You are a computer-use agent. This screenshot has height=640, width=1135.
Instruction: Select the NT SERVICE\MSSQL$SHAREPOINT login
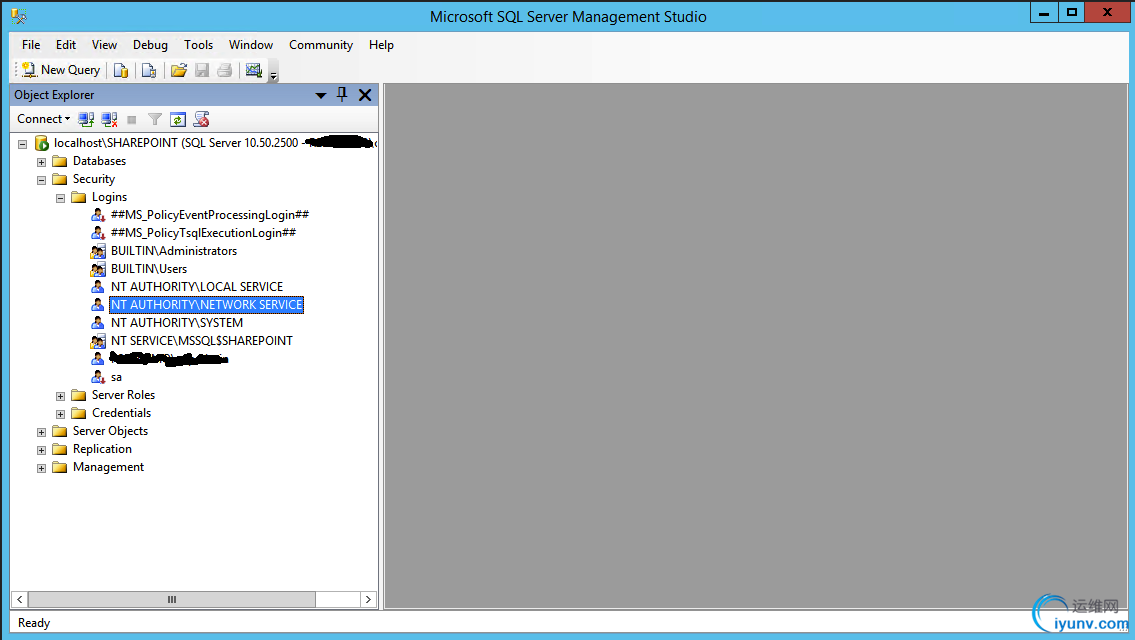click(x=202, y=340)
